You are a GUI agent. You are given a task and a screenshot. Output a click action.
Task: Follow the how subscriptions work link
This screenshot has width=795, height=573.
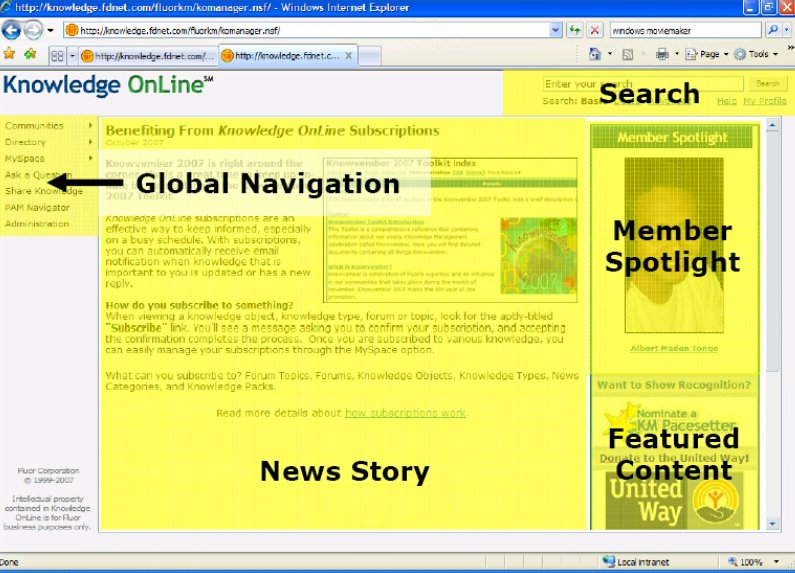[x=405, y=413]
